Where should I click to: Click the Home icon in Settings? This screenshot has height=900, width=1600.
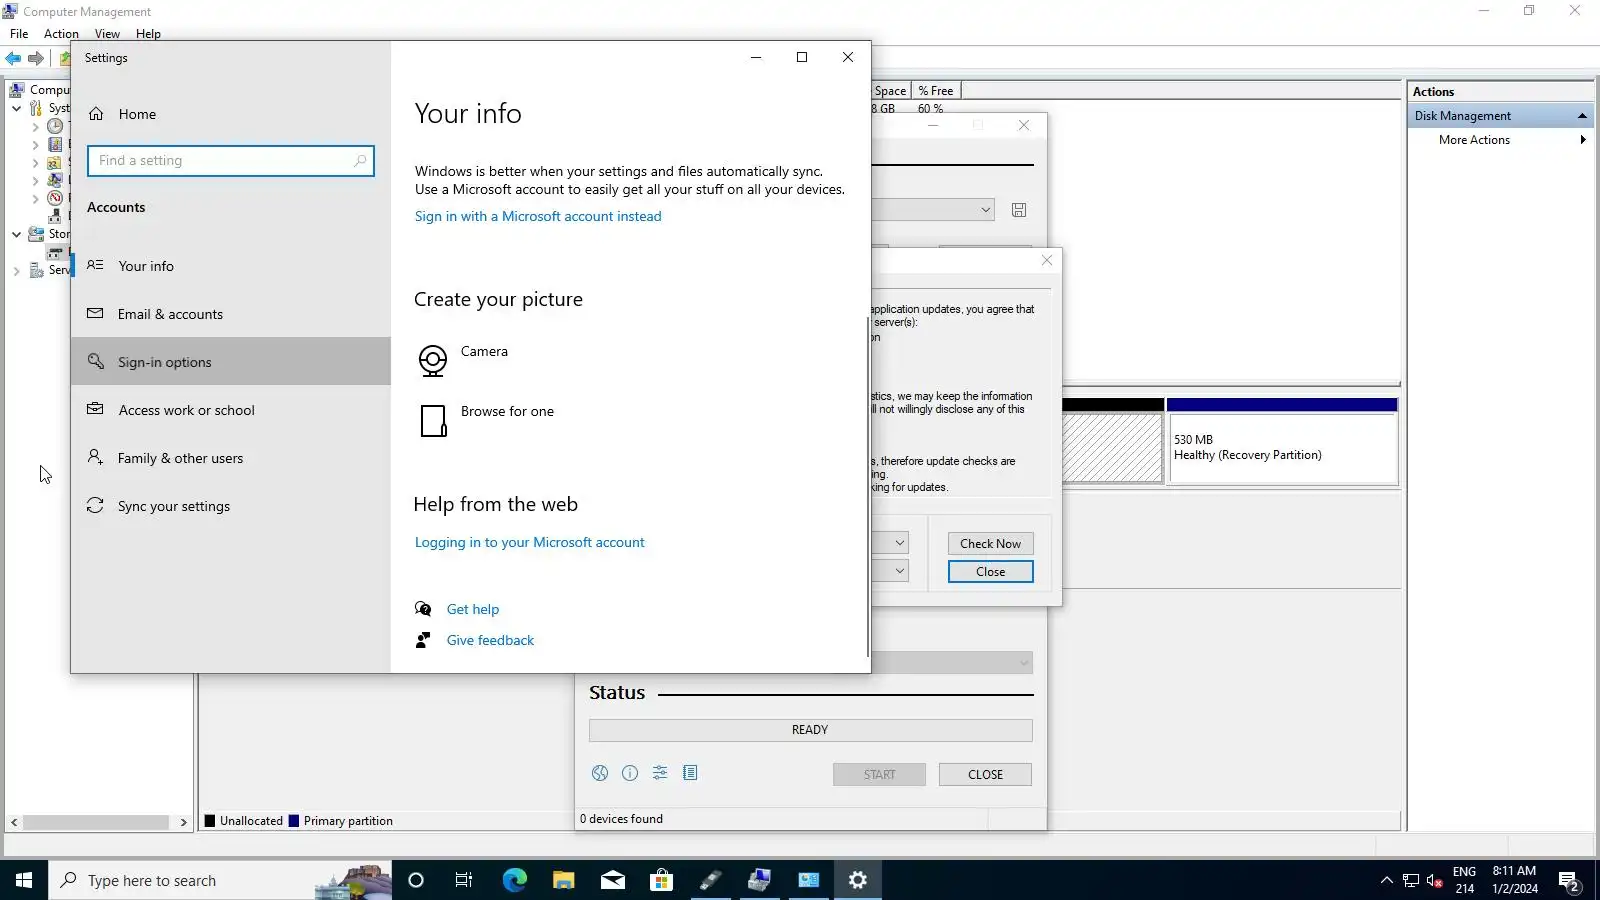(96, 114)
